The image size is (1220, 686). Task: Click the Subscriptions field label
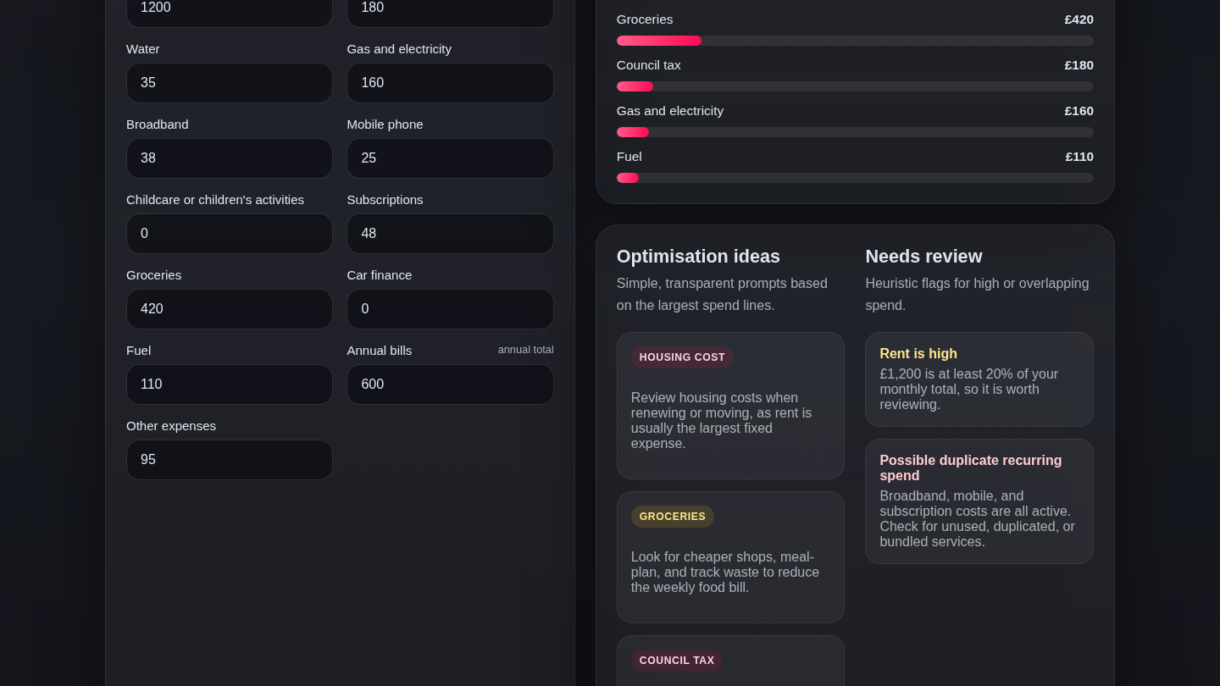[x=385, y=200]
